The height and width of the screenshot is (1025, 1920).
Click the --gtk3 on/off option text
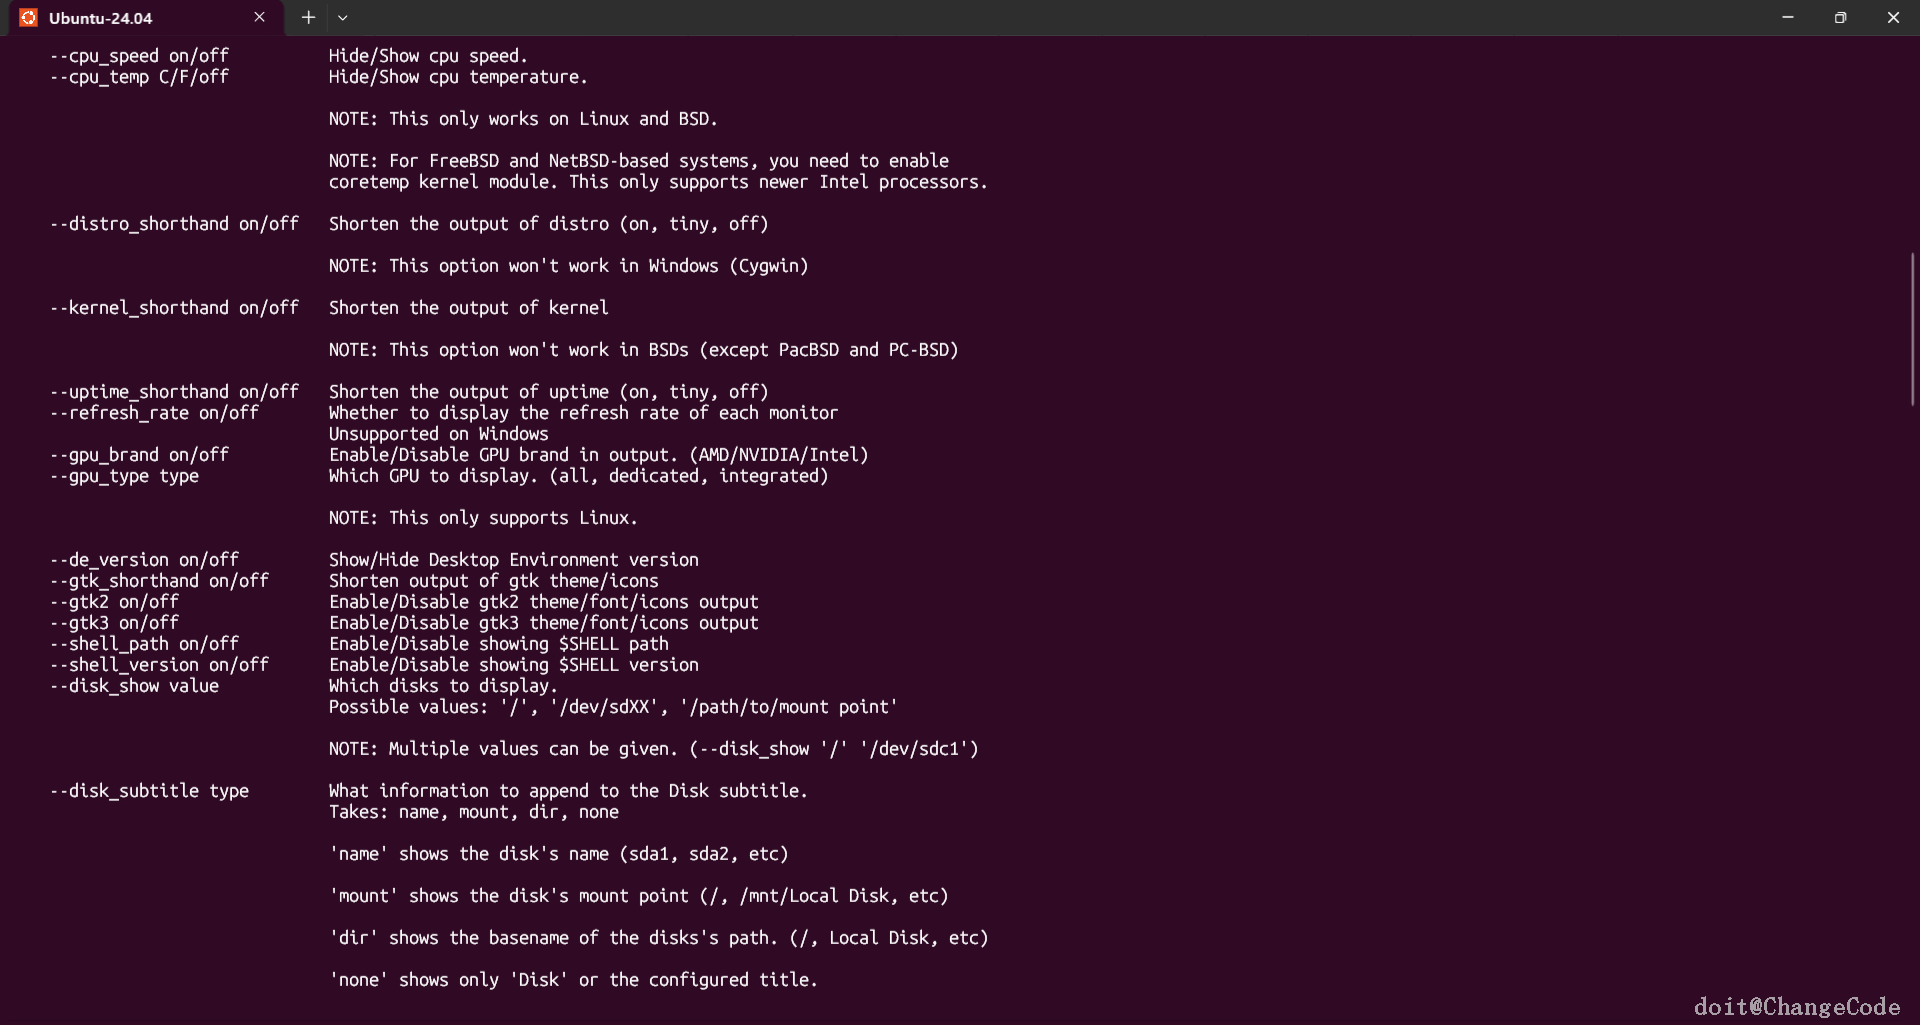pos(114,623)
